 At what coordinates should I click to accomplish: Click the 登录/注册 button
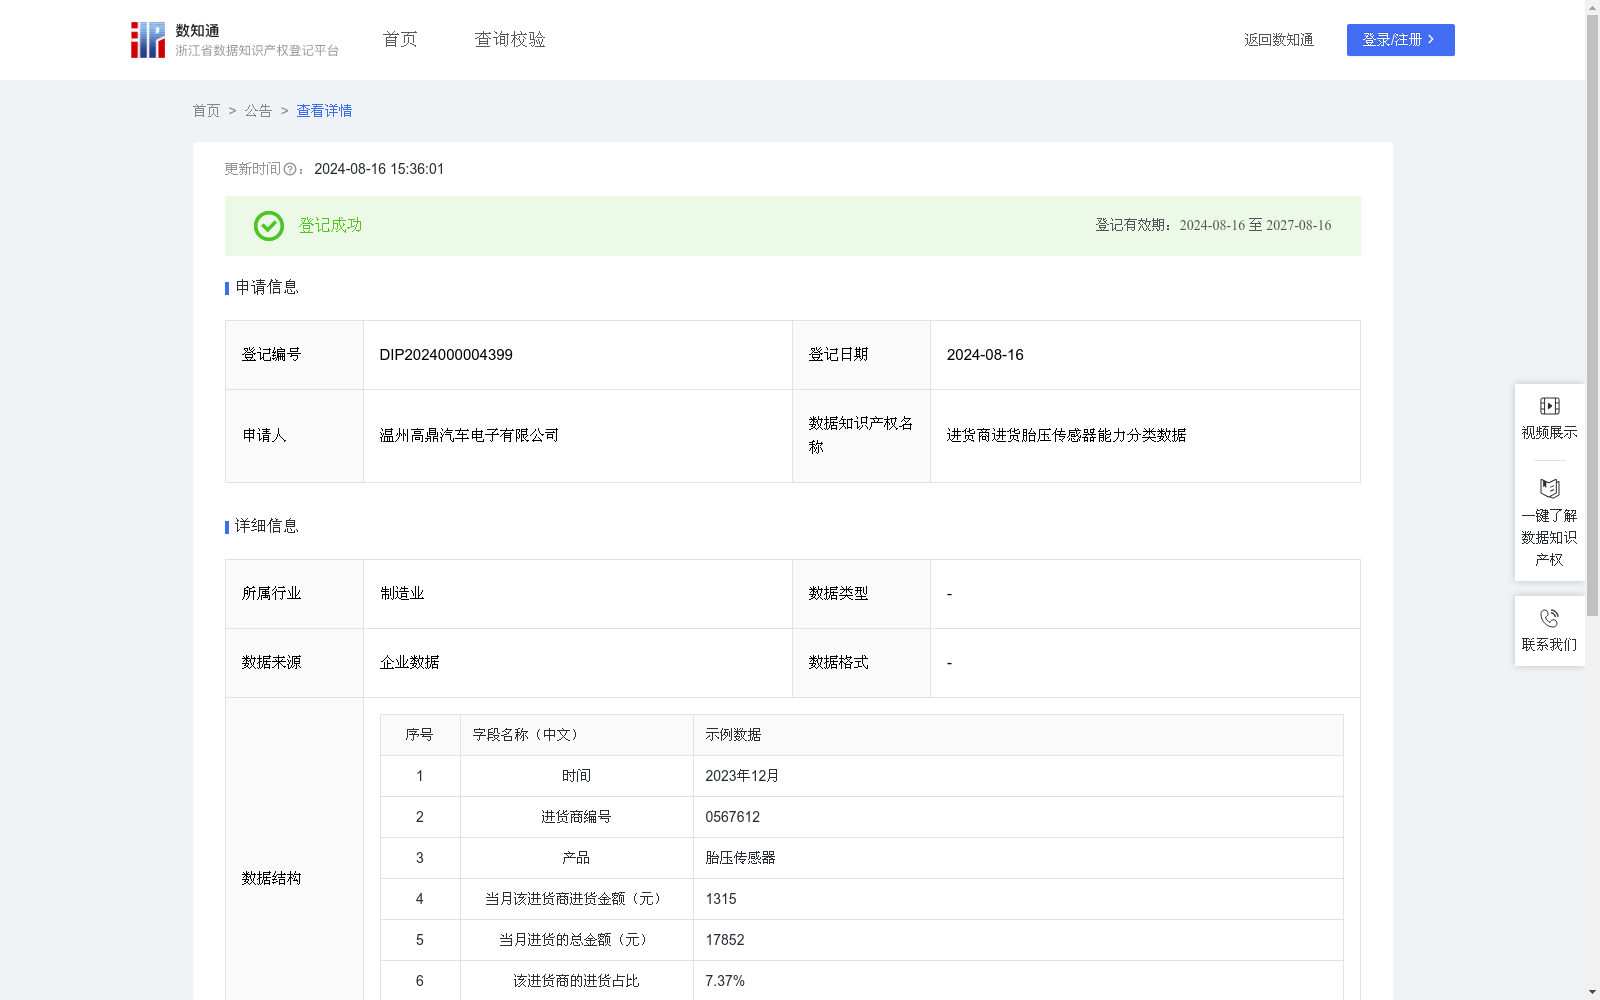click(1400, 40)
